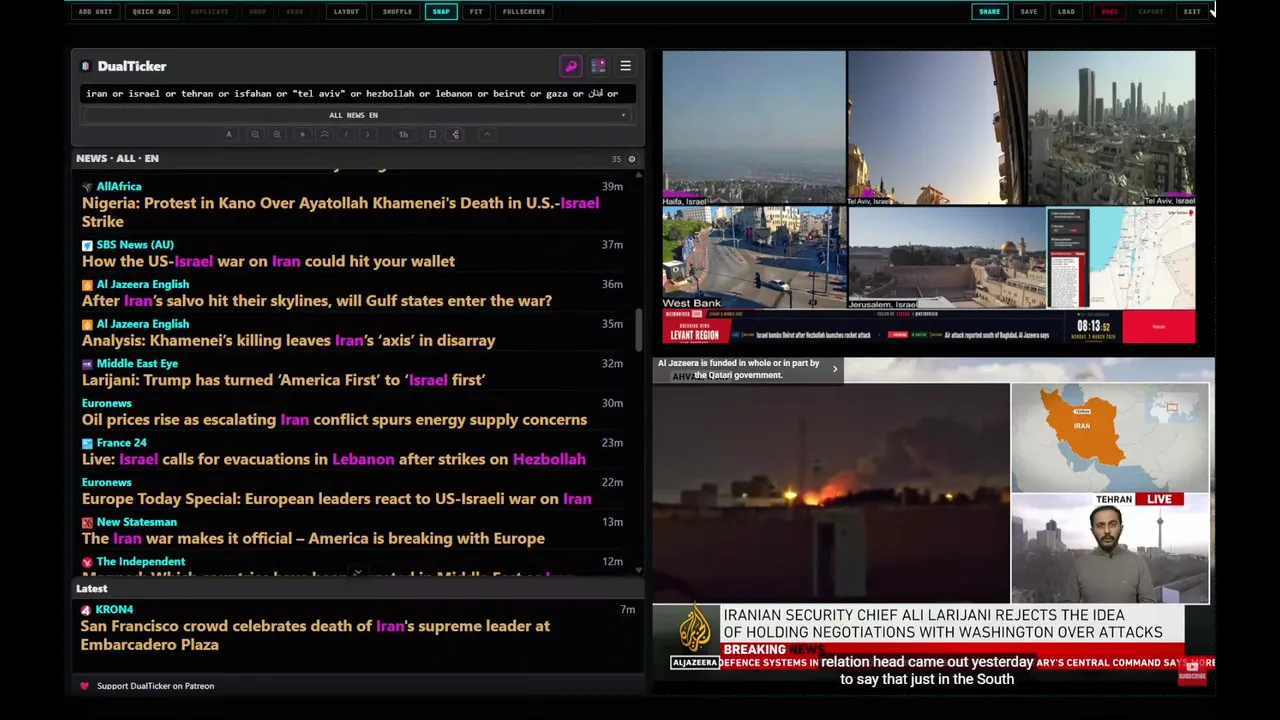Click the font size 'A' icon

(x=228, y=134)
